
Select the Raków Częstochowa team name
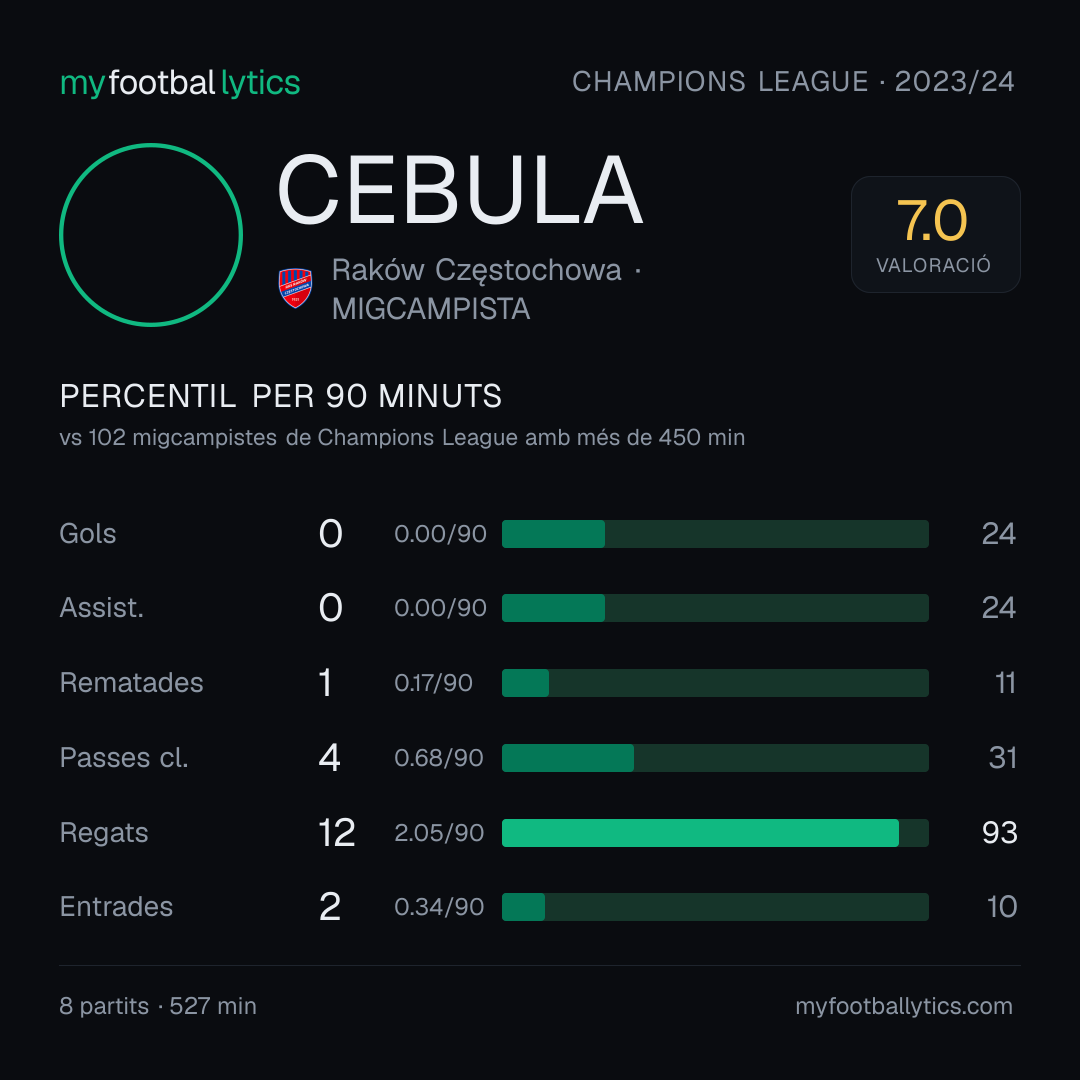coord(477,271)
